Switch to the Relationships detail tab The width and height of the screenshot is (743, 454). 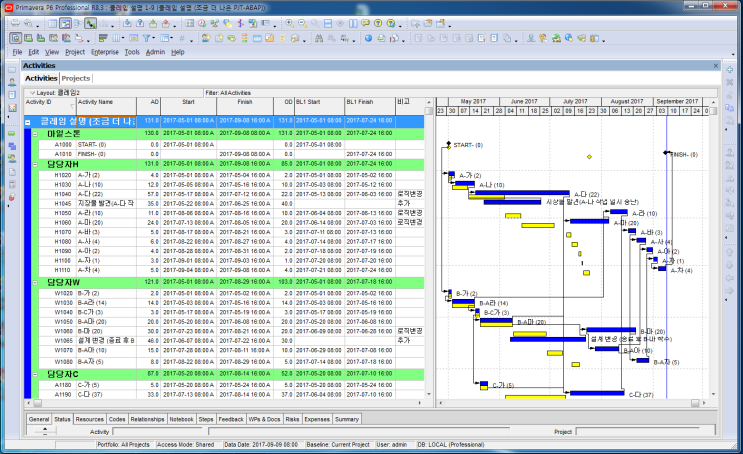click(147, 419)
